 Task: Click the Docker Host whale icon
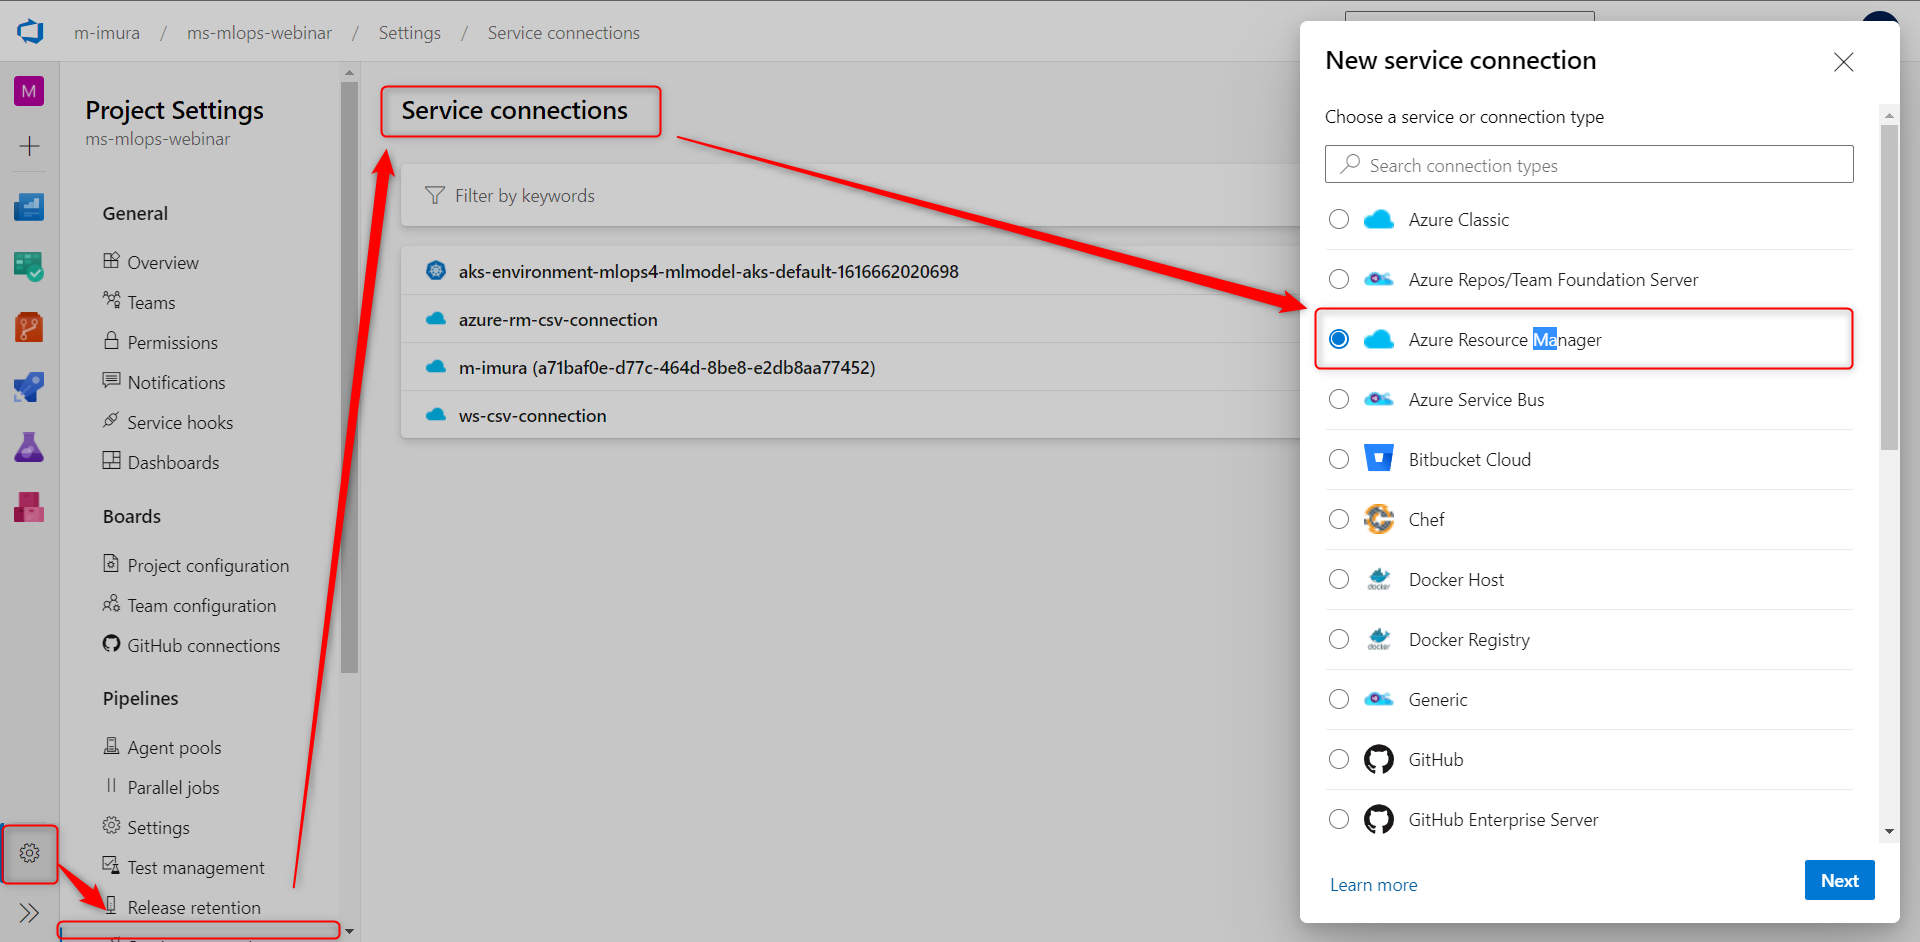(x=1379, y=579)
